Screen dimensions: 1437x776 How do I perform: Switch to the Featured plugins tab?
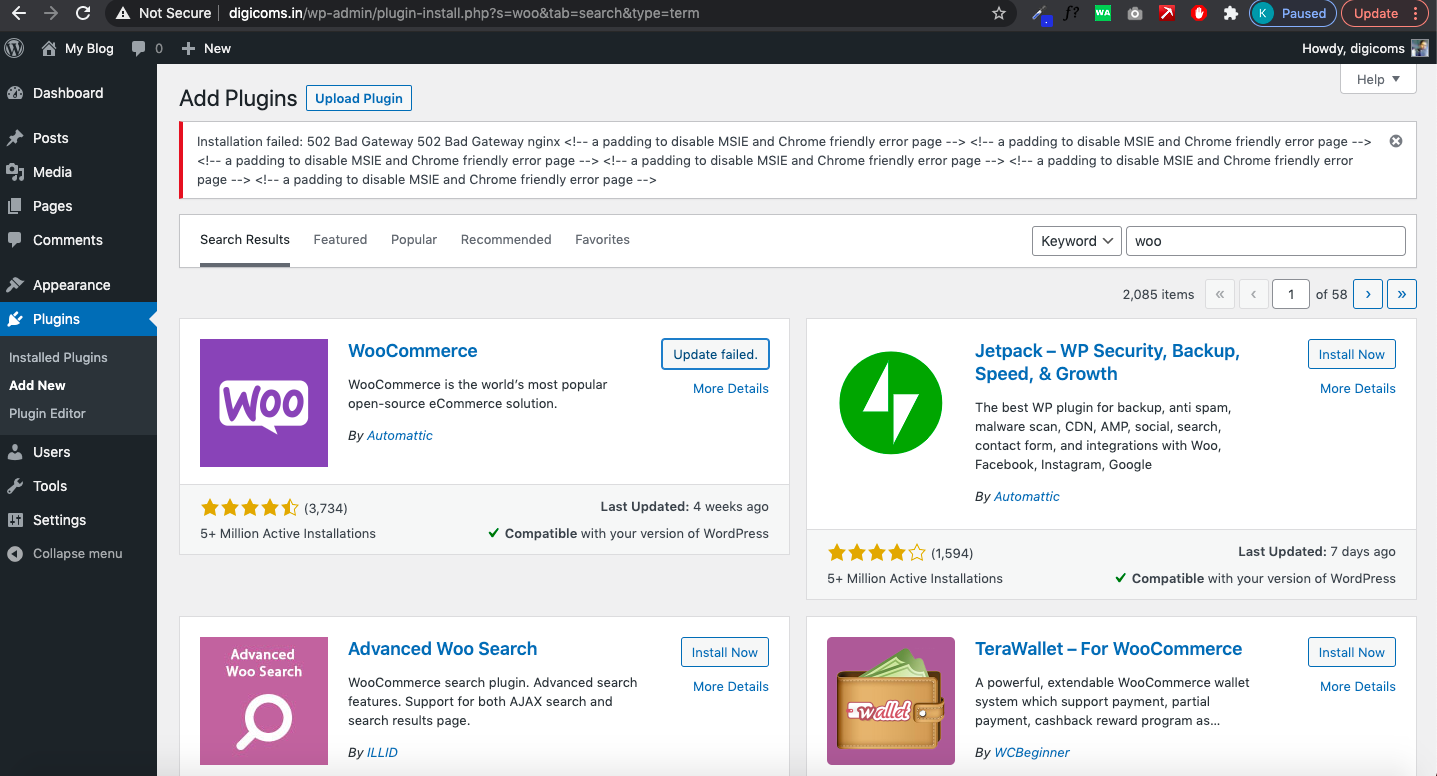[340, 240]
